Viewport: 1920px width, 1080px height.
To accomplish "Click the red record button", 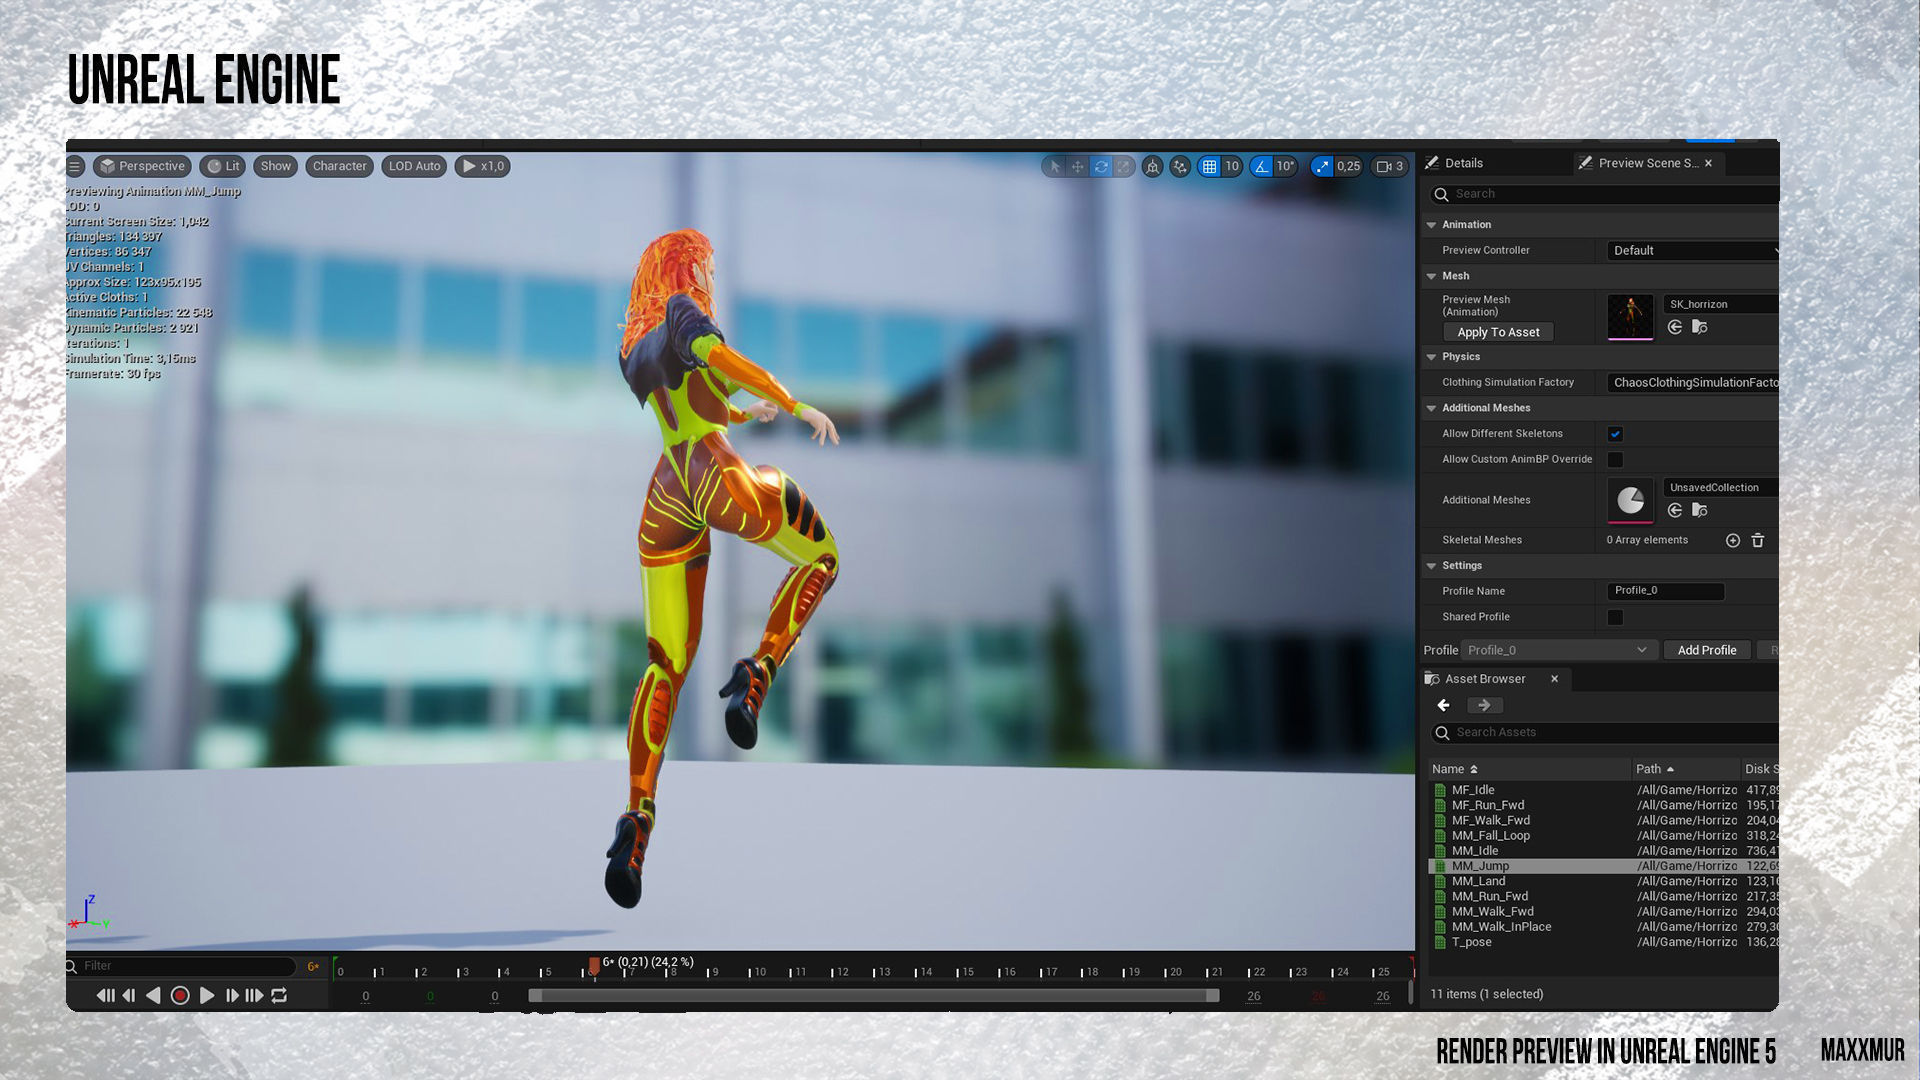I will [180, 996].
